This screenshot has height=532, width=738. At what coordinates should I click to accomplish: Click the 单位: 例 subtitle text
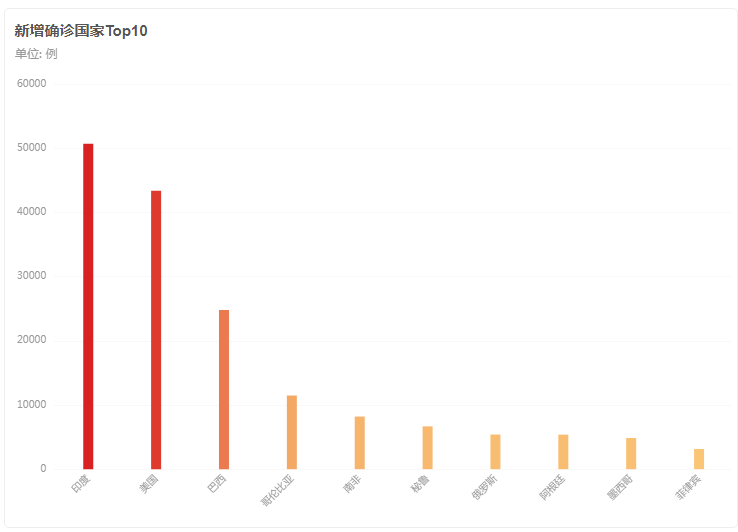tap(36, 54)
